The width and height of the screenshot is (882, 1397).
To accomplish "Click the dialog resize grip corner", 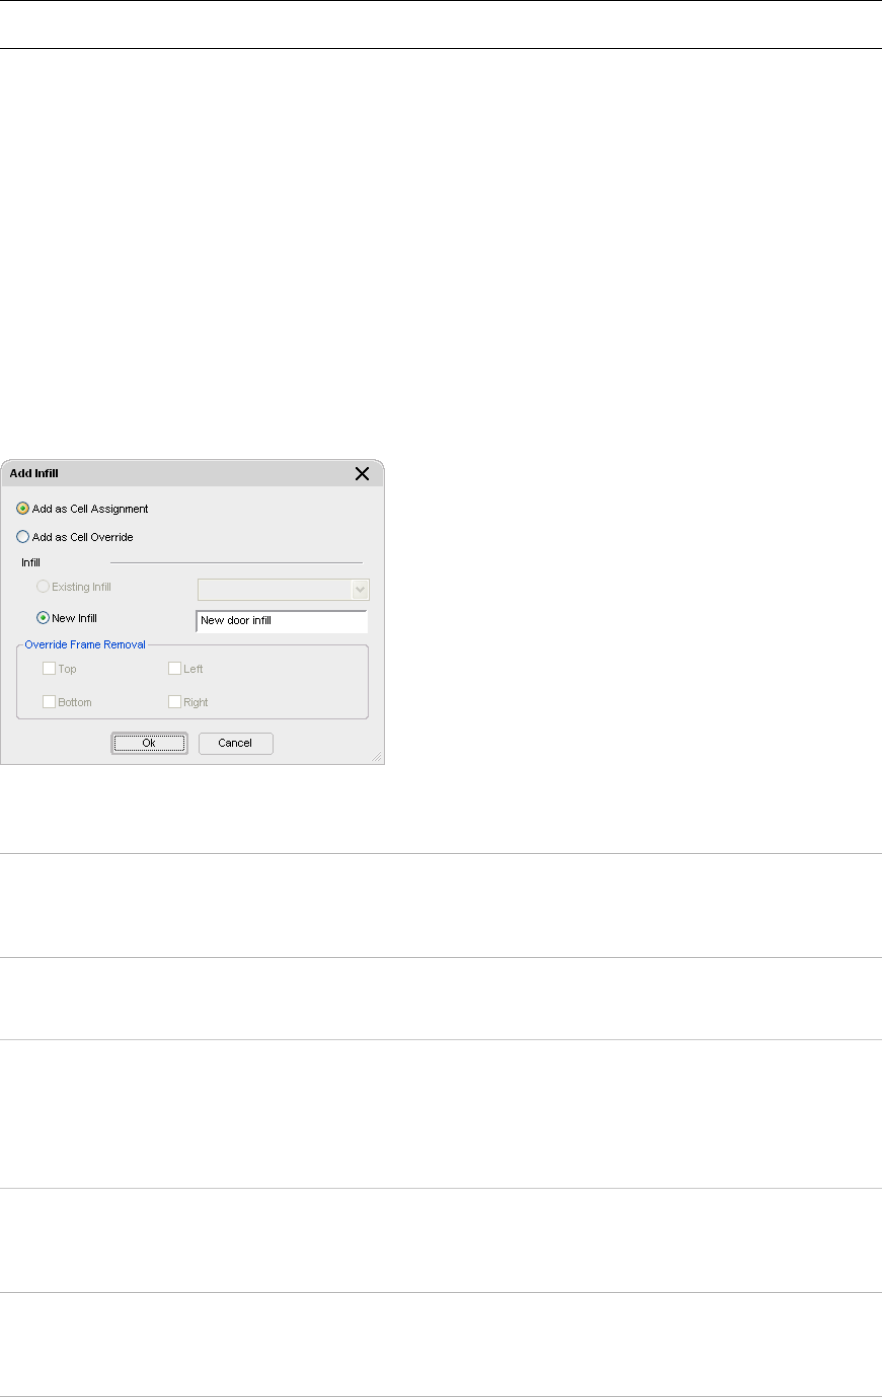I will point(377,758).
